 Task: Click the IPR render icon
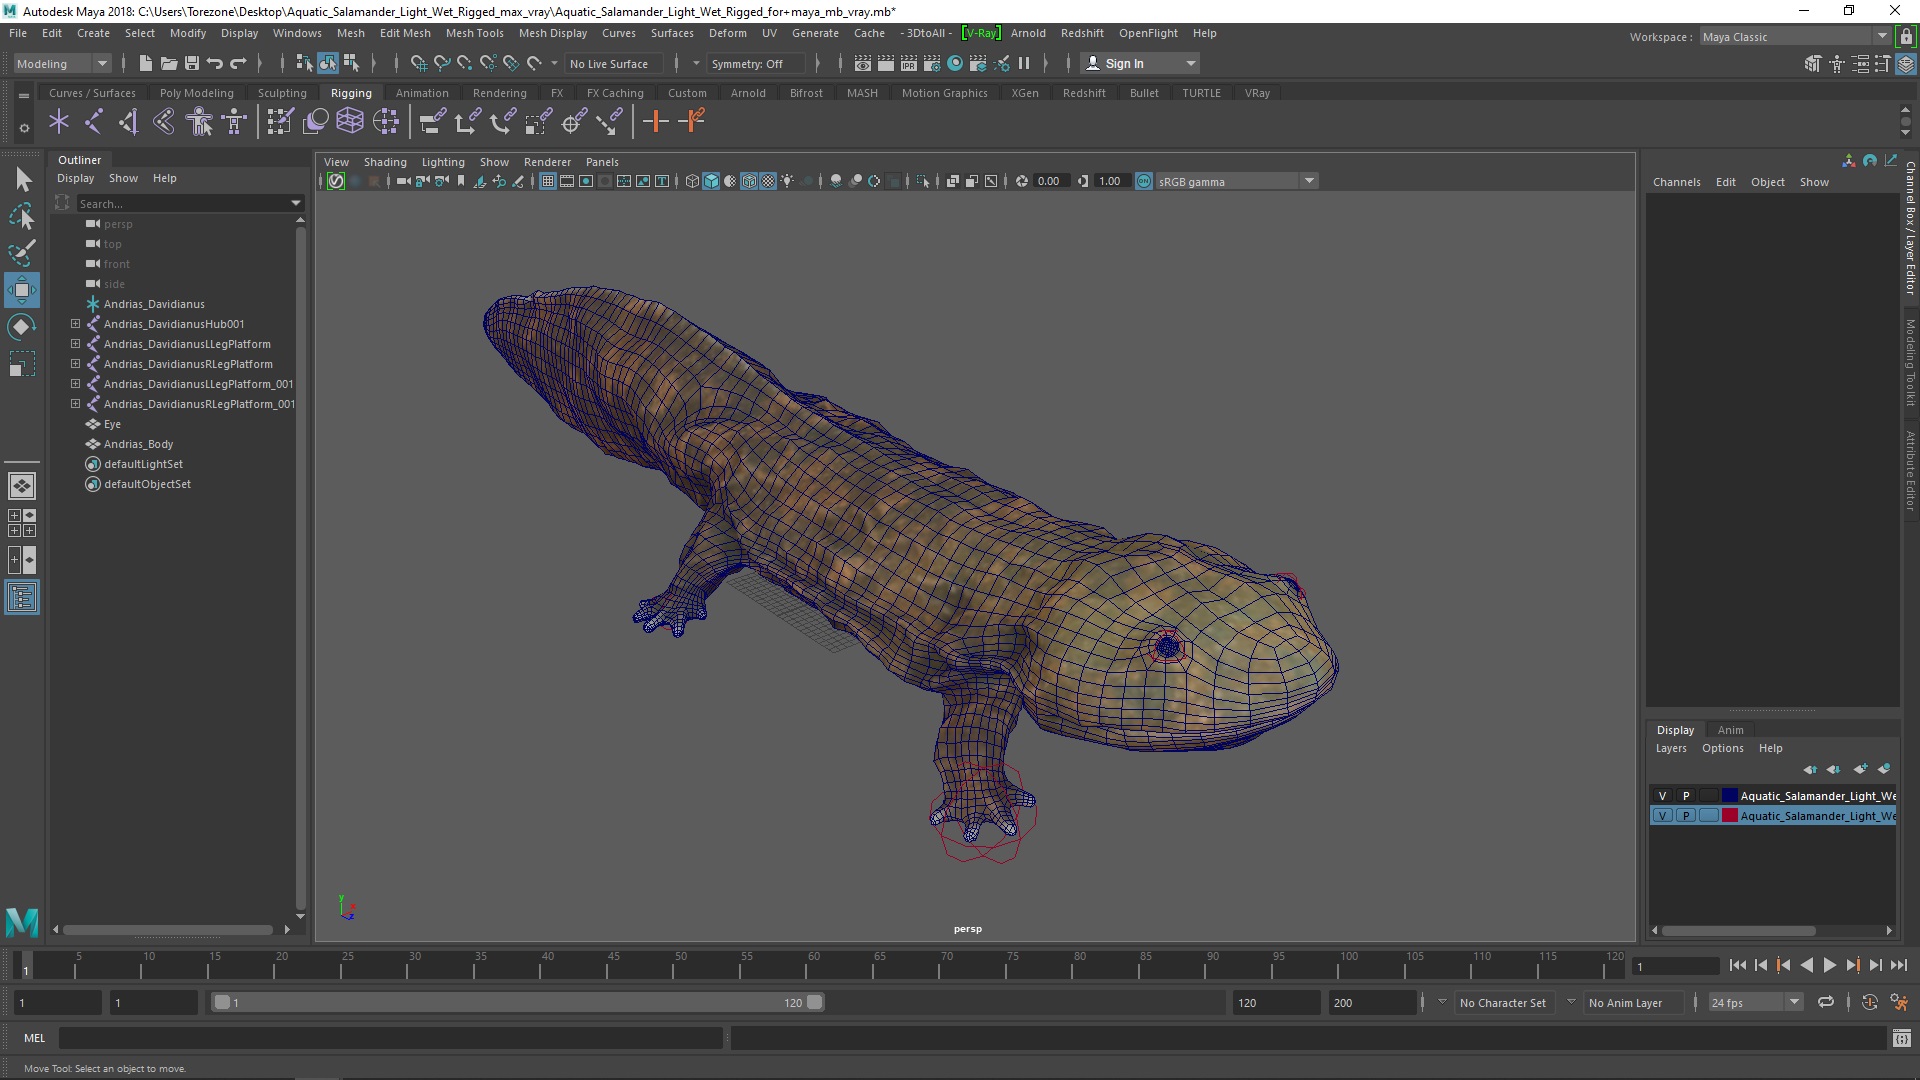909,63
